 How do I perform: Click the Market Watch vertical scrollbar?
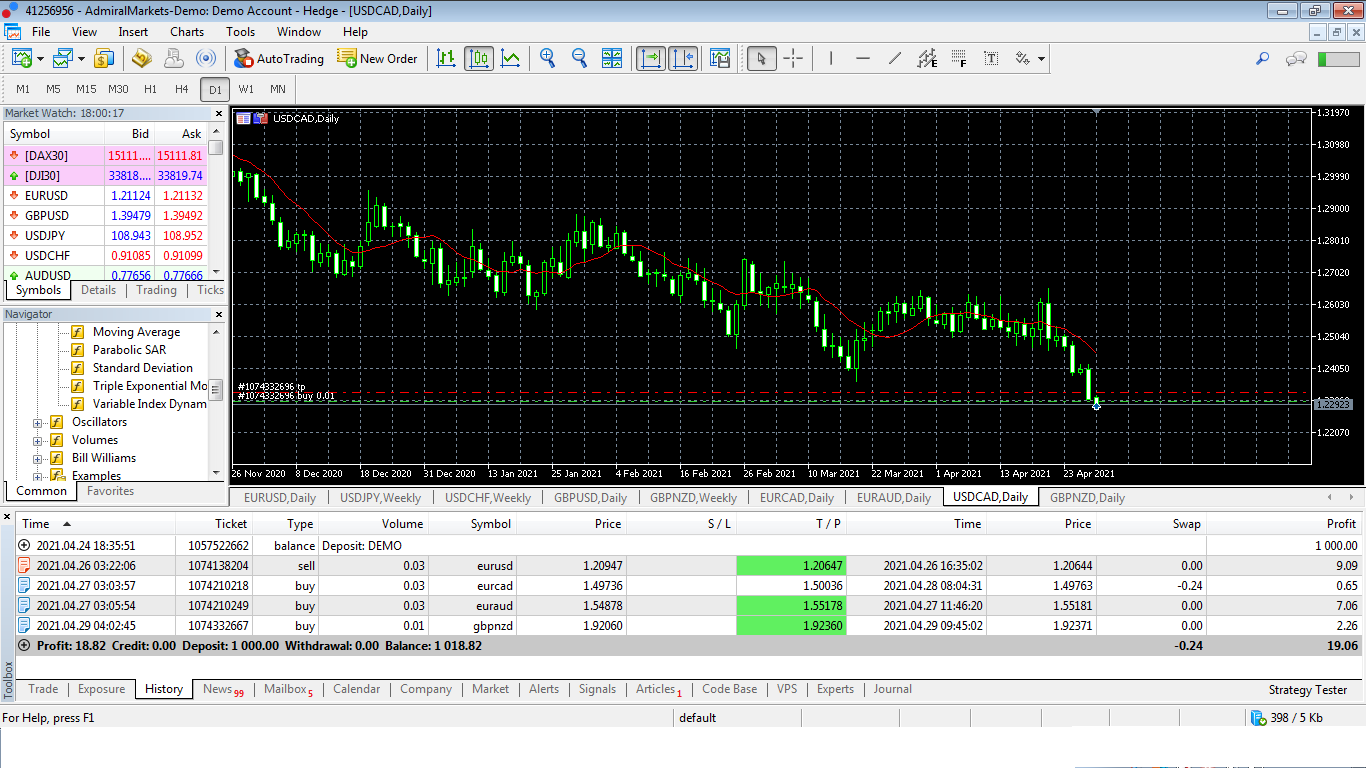click(216, 203)
